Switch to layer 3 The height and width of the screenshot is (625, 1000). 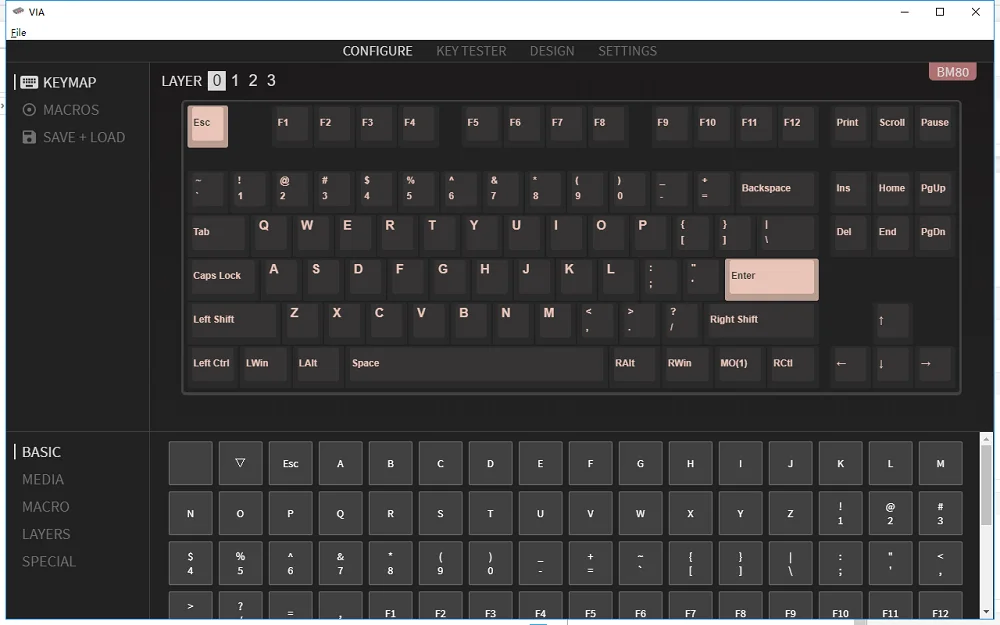[271, 81]
